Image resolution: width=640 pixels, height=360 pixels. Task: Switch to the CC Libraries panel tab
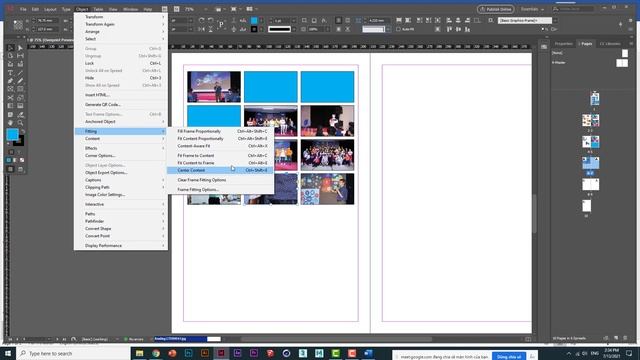point(611,44)
